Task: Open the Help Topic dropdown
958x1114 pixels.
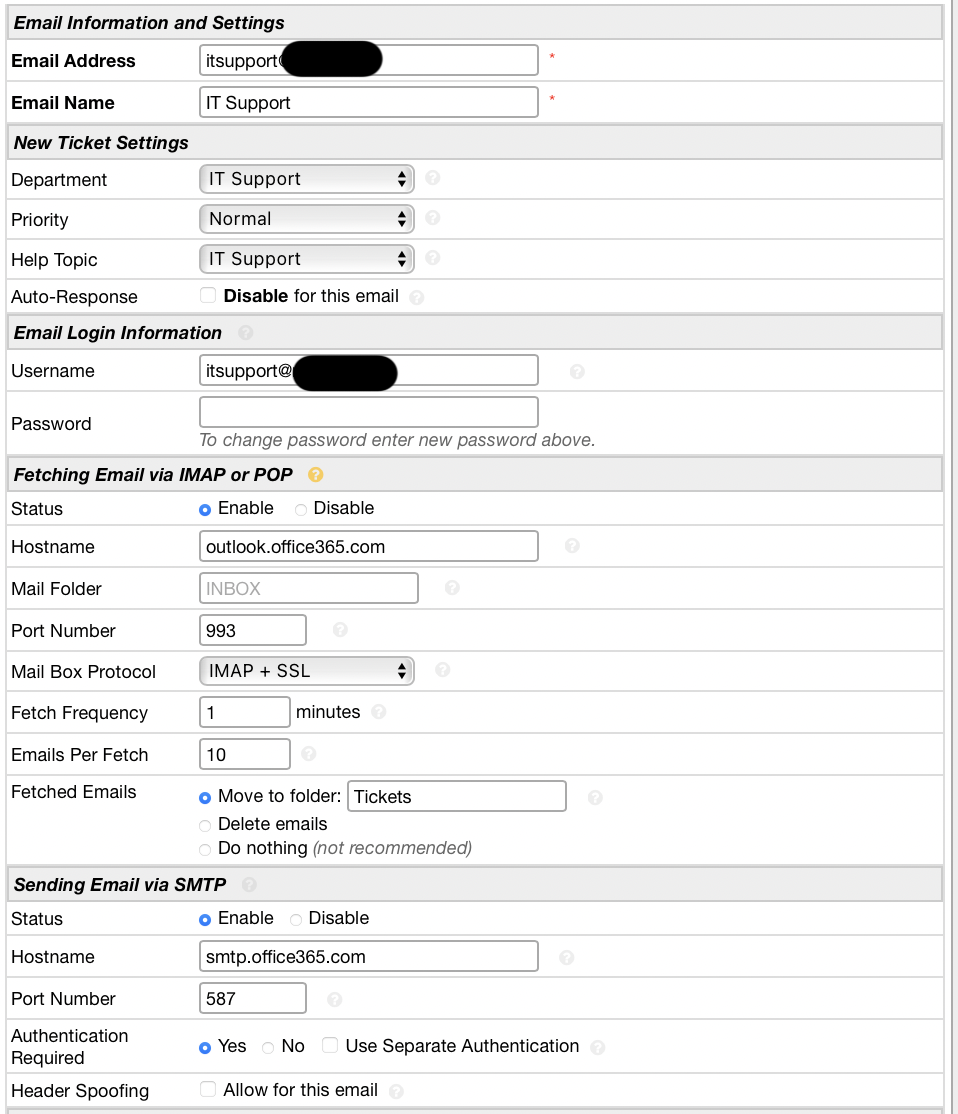Action: coord(307,259)
